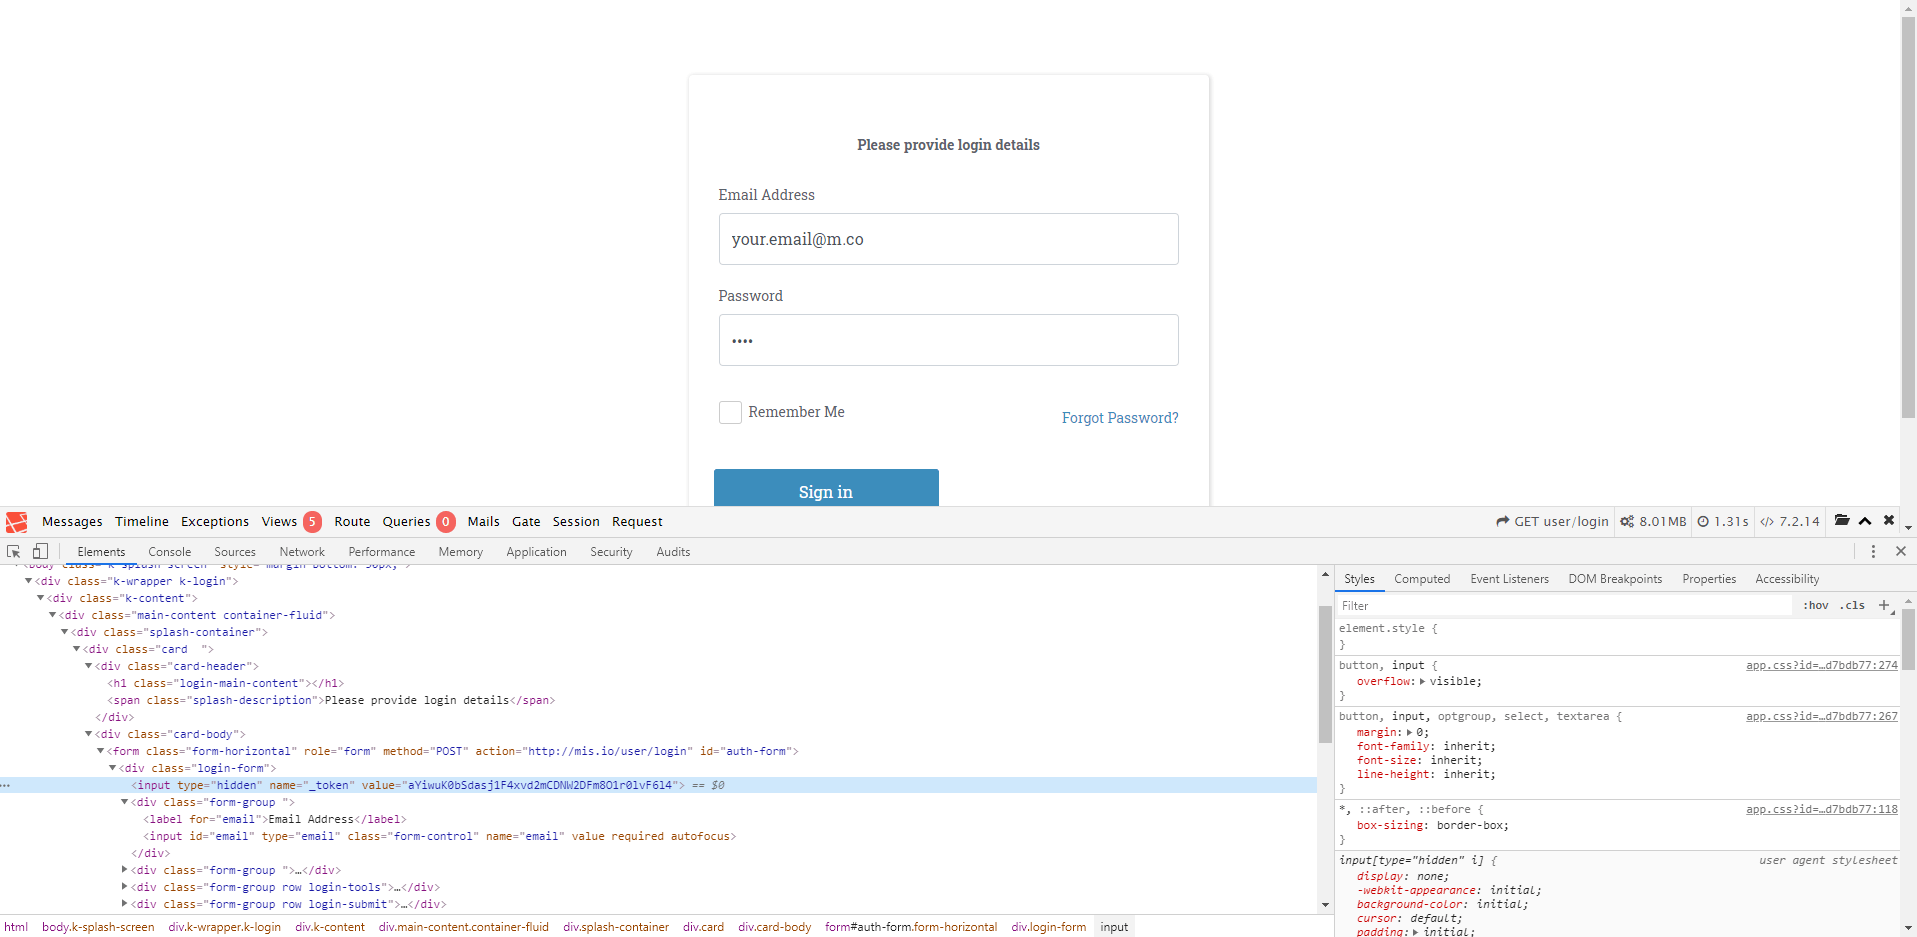Collapse the splash-container div node

[x=65, y=632]
